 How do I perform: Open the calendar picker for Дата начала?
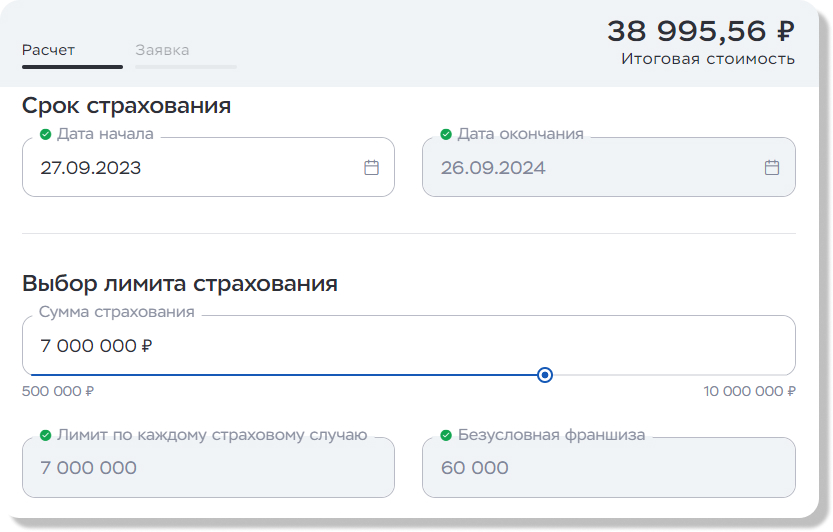coord(371,168)
